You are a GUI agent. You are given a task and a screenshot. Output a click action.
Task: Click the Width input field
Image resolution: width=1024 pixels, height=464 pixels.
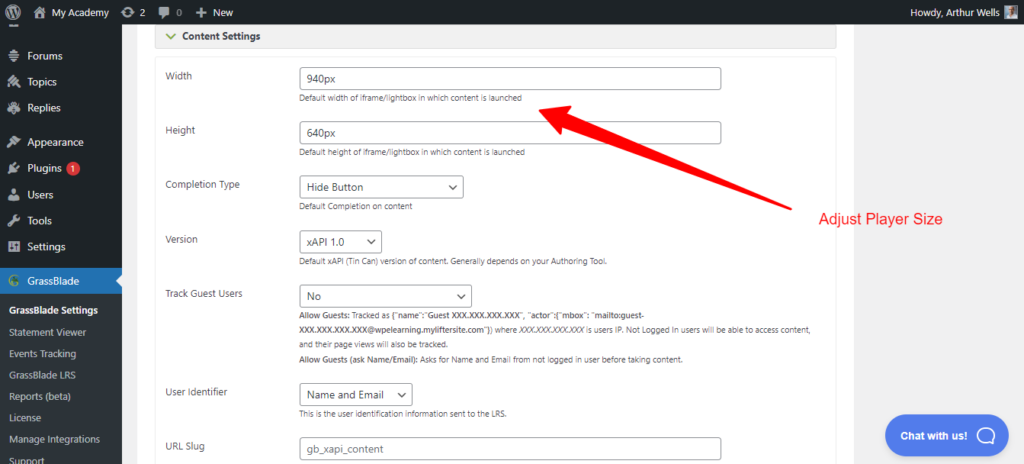point(510,78)
